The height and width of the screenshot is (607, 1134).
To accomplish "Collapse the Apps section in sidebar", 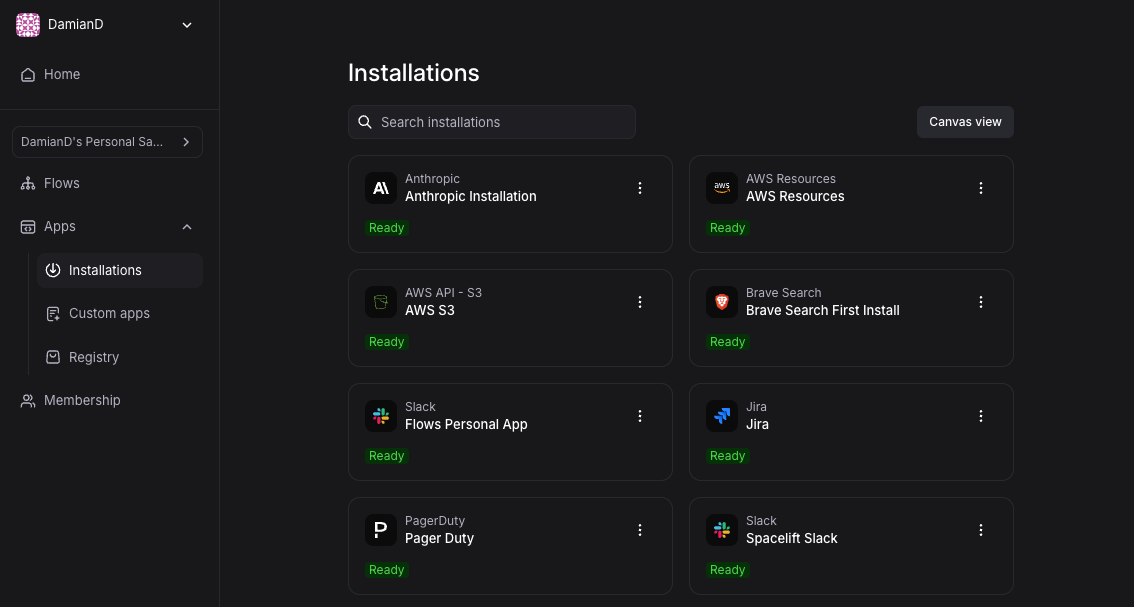I will coord(187,227).
